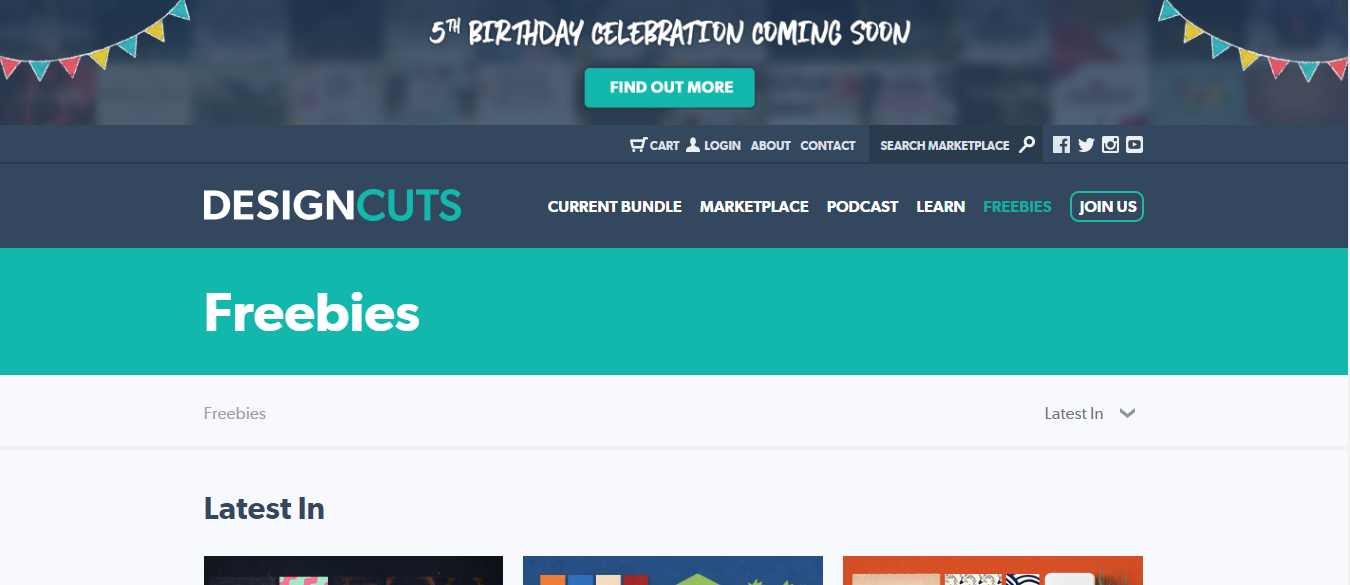Viewport: 1350px width, 585px height.
Task: Open the Latest In sorting dropdown
Action: (1074, 412)
